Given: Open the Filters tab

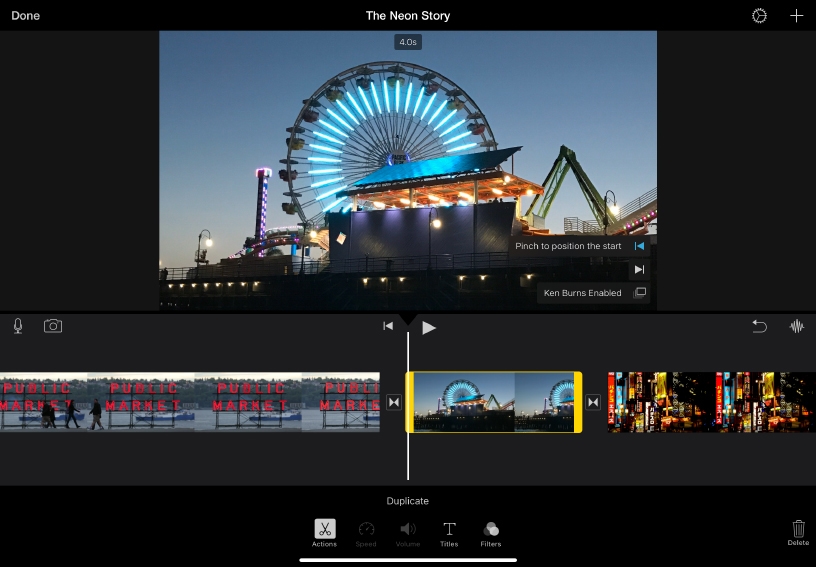Looking at the screenshot, I should pos(490,532).
